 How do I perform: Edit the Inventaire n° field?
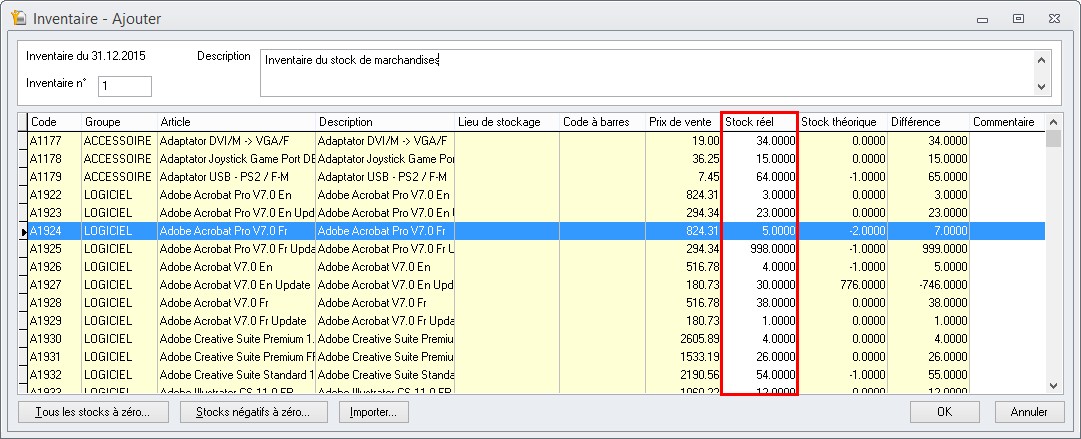pos(125,86)
